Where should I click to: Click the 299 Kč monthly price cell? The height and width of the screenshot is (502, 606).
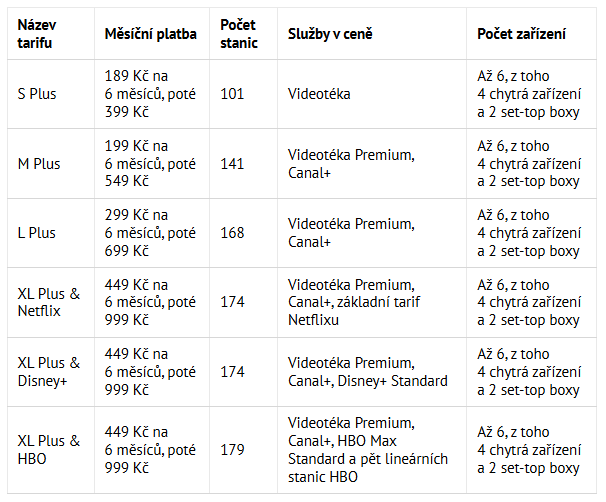click(150, 233)
